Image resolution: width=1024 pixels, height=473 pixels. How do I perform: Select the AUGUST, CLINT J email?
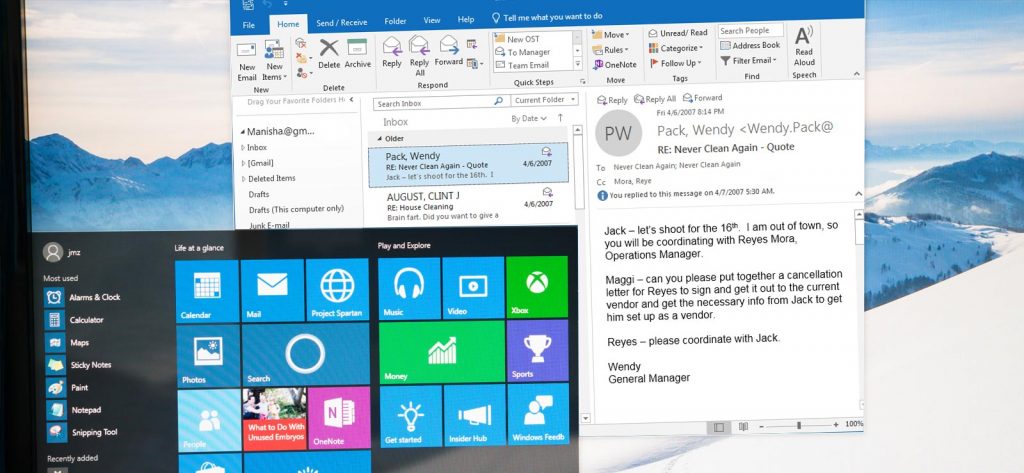click(x=470, y=206)
